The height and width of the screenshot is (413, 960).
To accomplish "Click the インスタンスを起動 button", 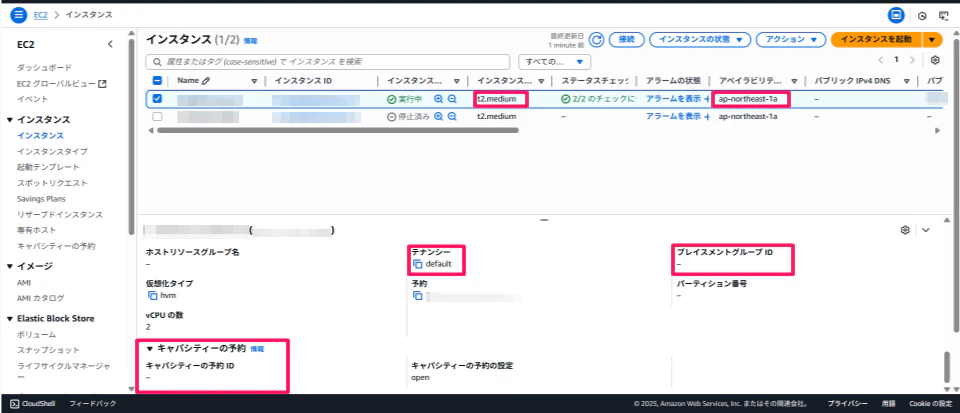I will (876, 39).
